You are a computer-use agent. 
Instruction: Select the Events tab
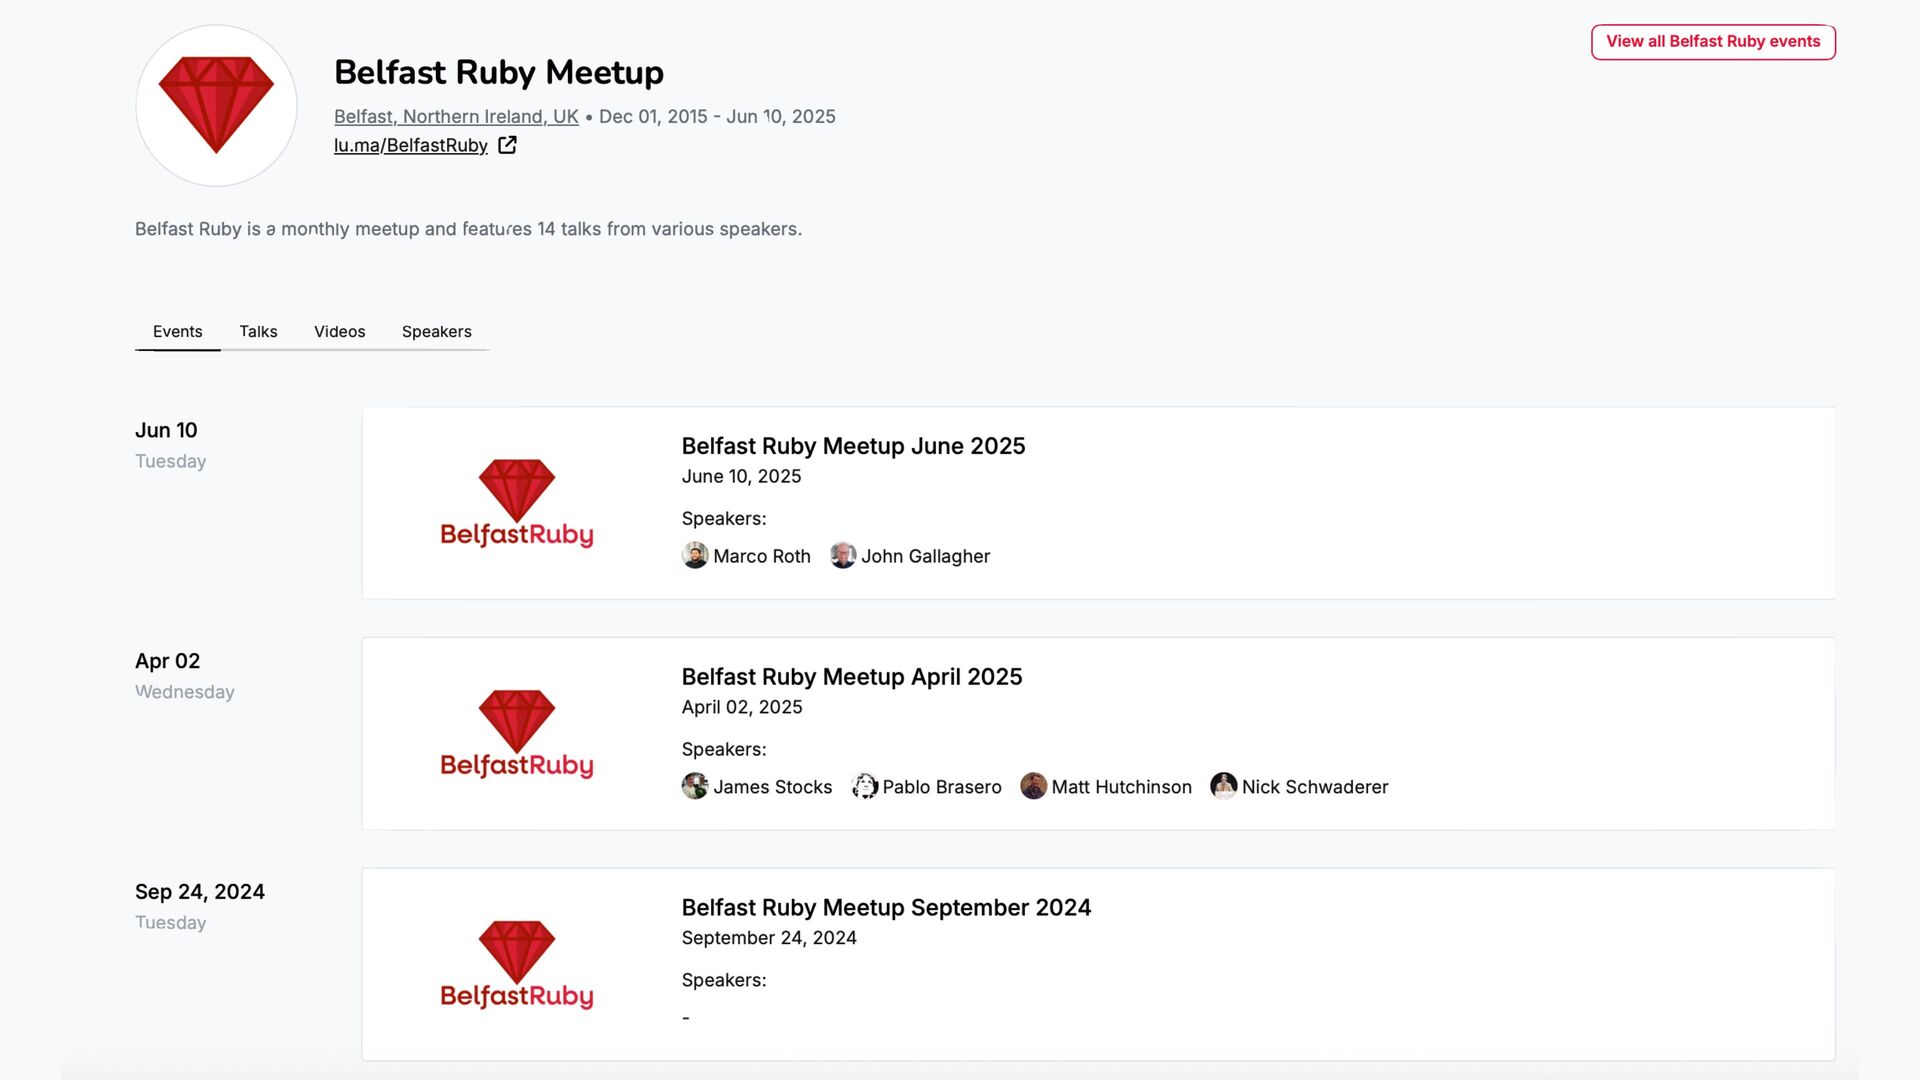pyautogui.click(x=177, y=331)
